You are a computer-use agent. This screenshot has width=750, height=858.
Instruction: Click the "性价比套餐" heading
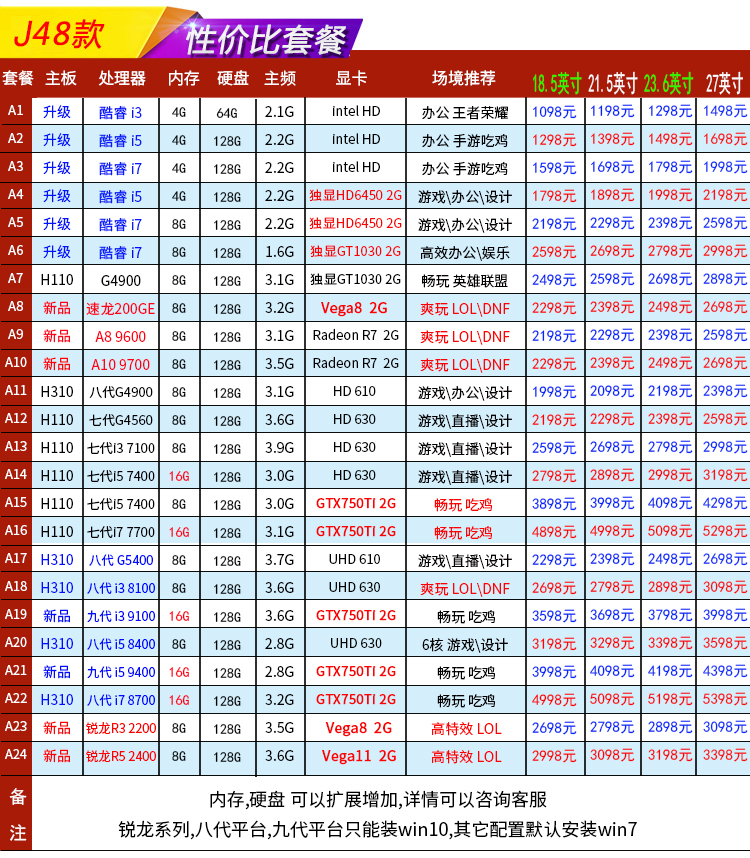click(x=266, y=40)
